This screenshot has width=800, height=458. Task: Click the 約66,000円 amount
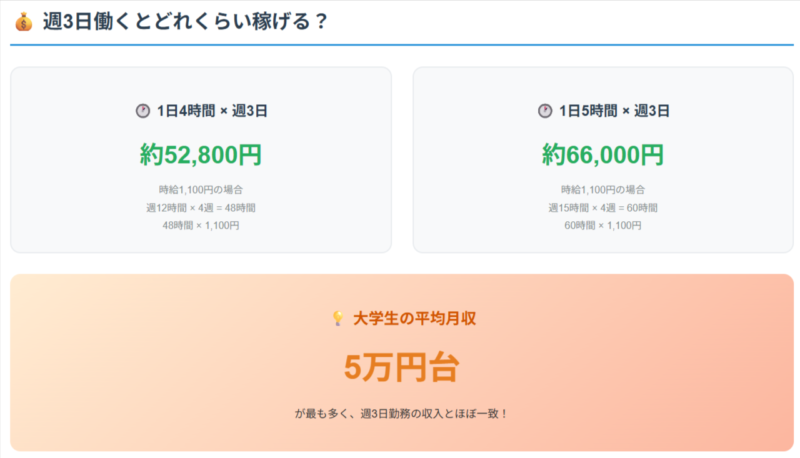(x=603, y=154)
